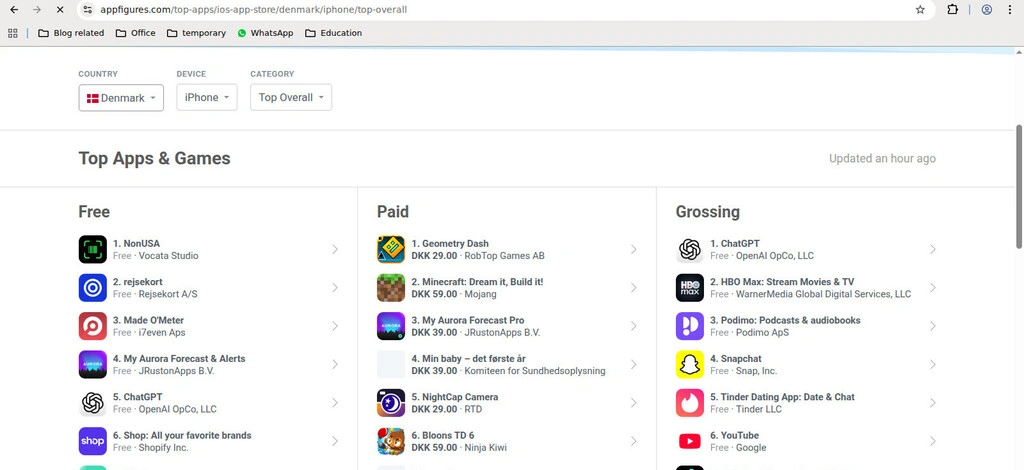The width and height of the screenshot is (1024, 470).
Task: Open My Aurora Forecast & Alerts icon
Action: pos(93,364)
